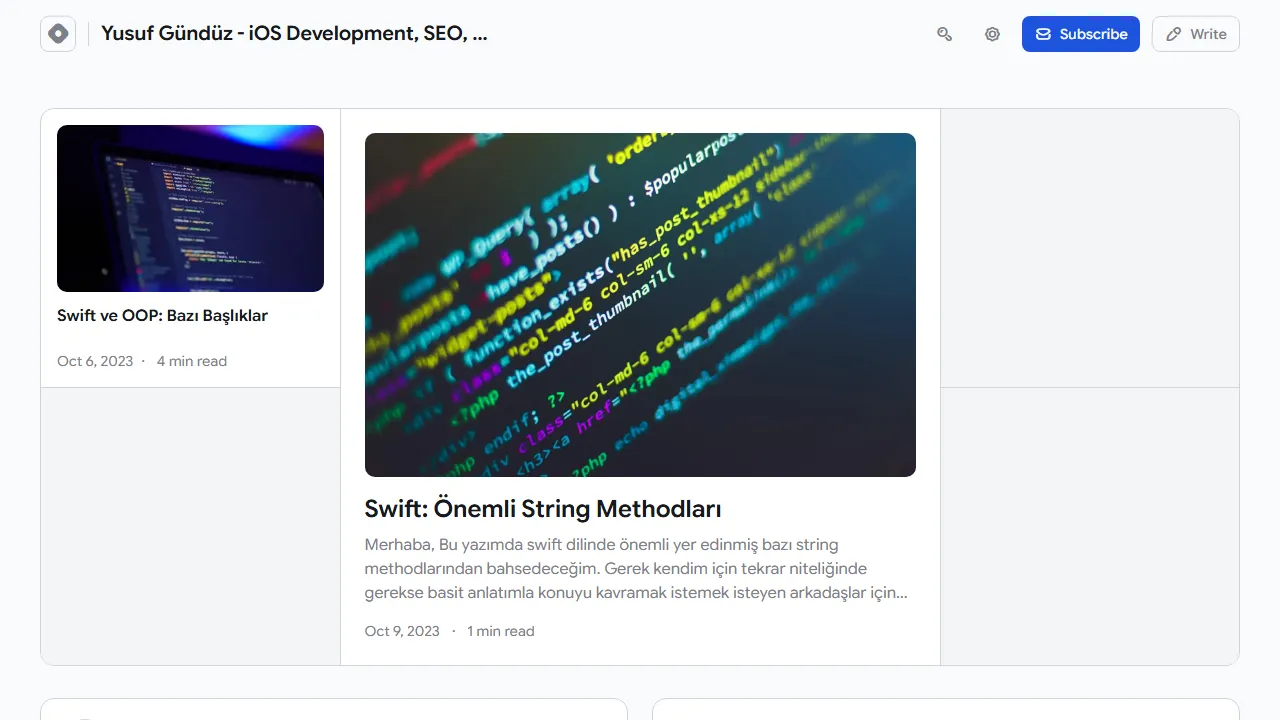Screen dimensions: 1280x720
Task: Click the partially visible bottom-left card
Action: click(x=333, y=709)
